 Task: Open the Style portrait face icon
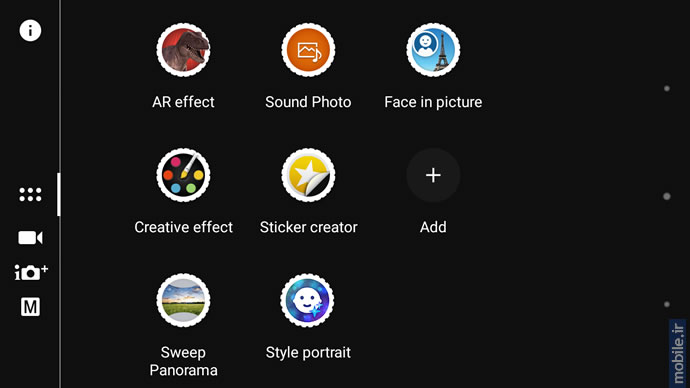[307, 300]
